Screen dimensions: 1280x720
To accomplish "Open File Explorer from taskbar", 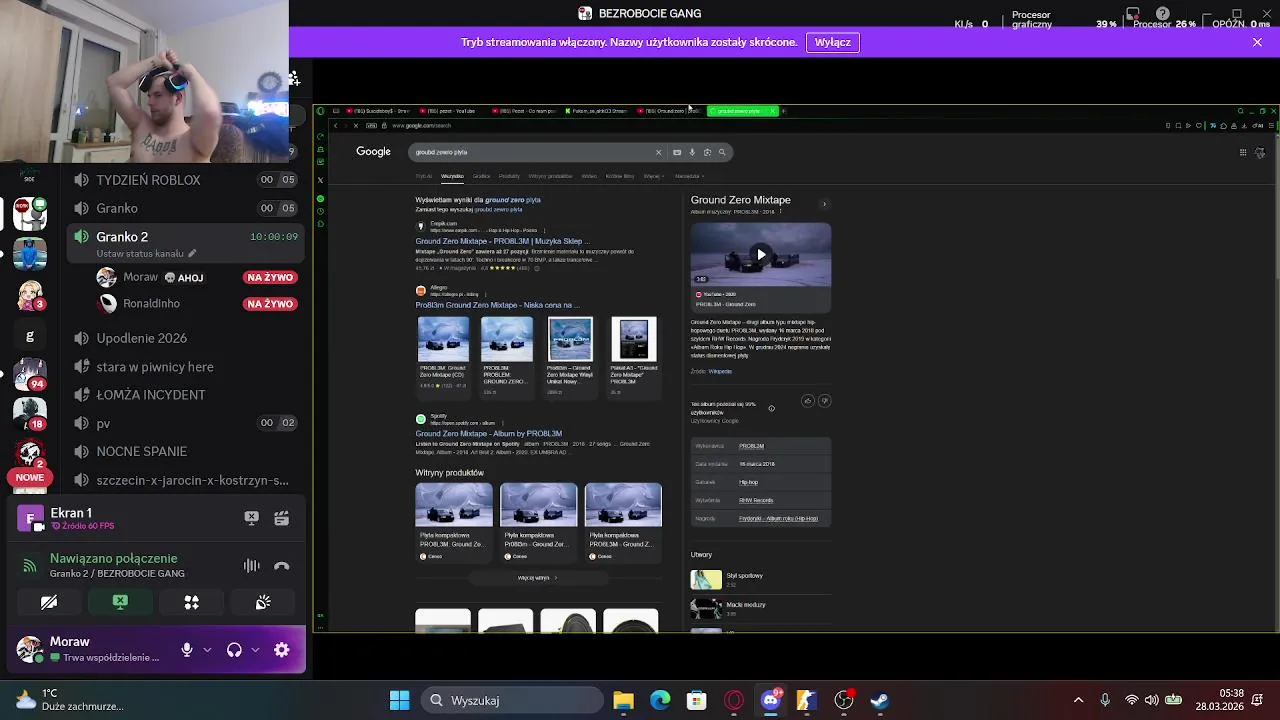I will [623, 700].
